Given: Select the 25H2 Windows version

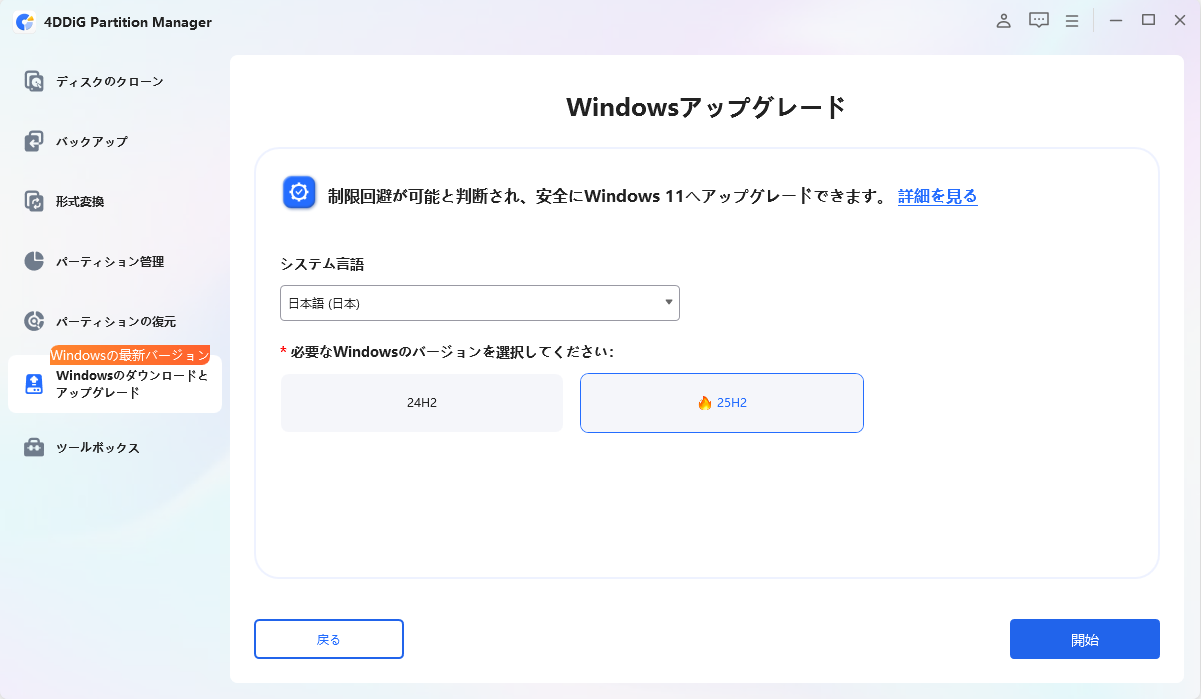Looking at the screenshot, I should (721, 402).
